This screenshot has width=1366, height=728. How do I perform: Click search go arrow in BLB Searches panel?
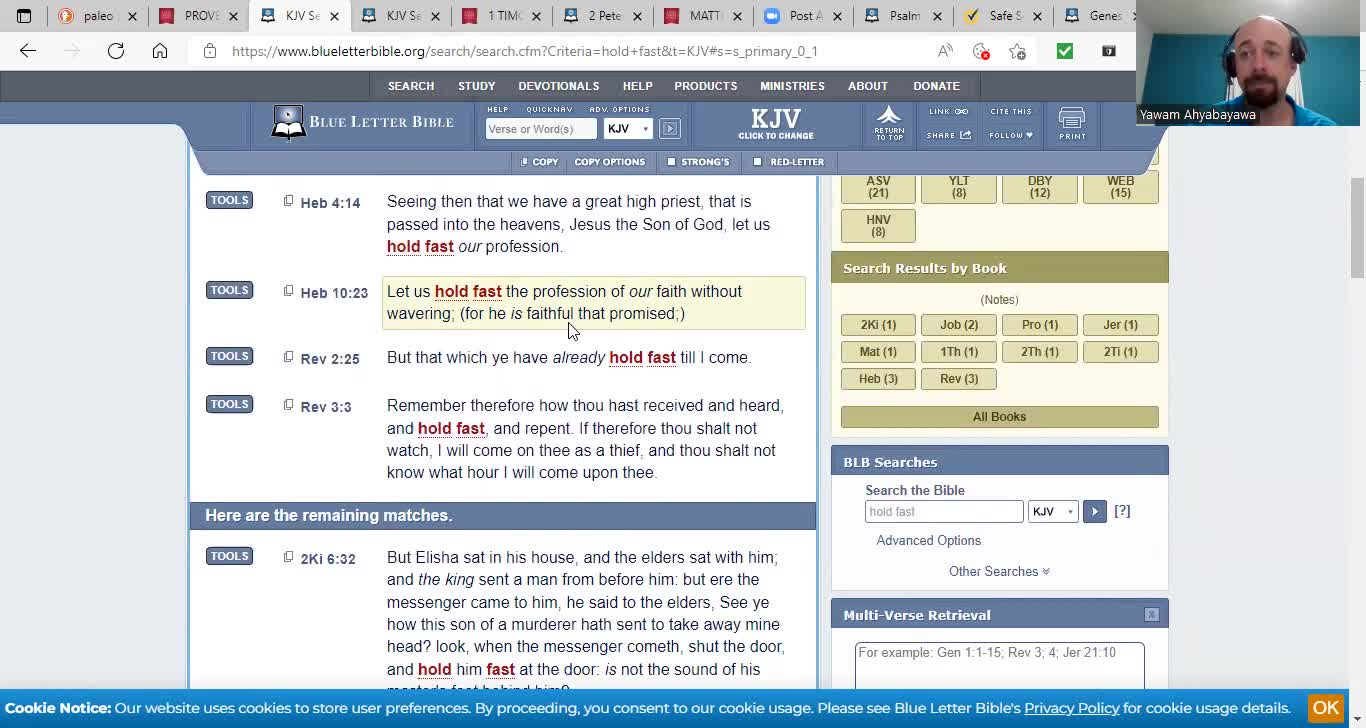click(1094, 511)
